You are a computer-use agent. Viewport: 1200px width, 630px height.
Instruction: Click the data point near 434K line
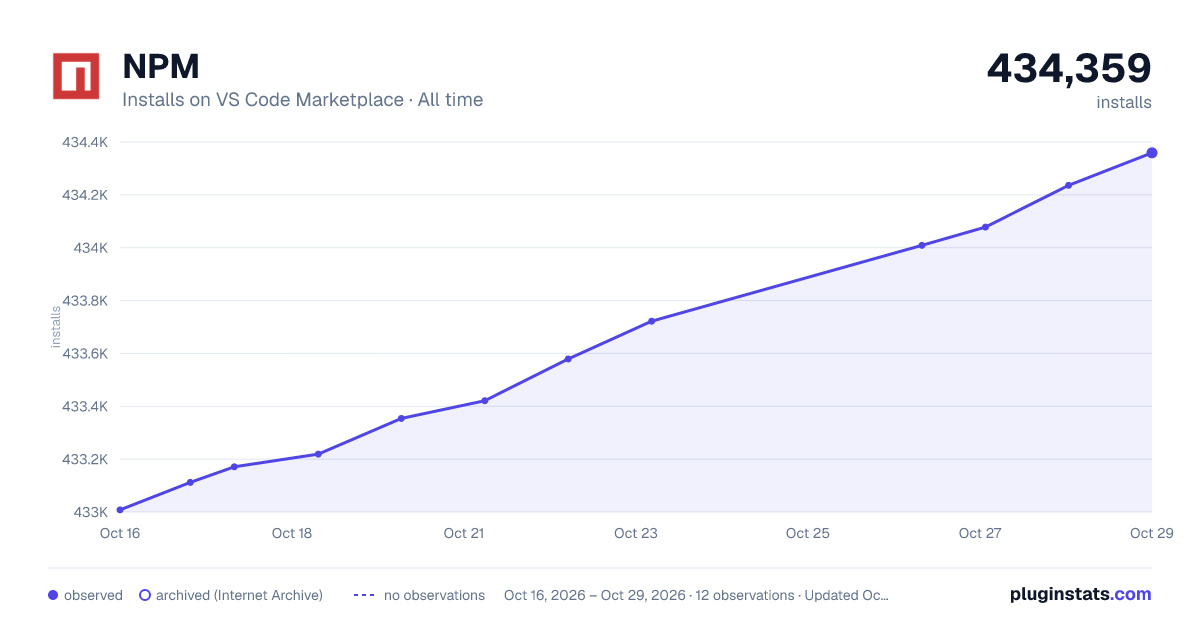(x=922, y=245)
